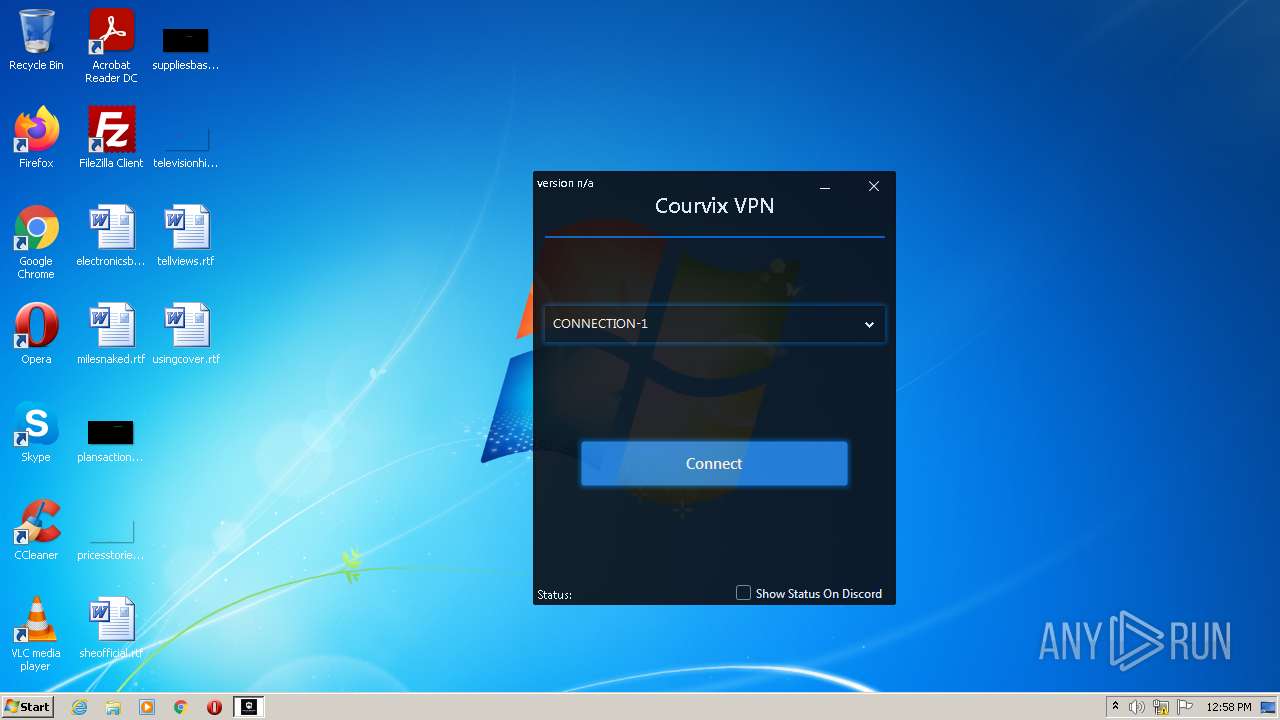Select the CCleaner desktop shortcut

tap(36, 530)
